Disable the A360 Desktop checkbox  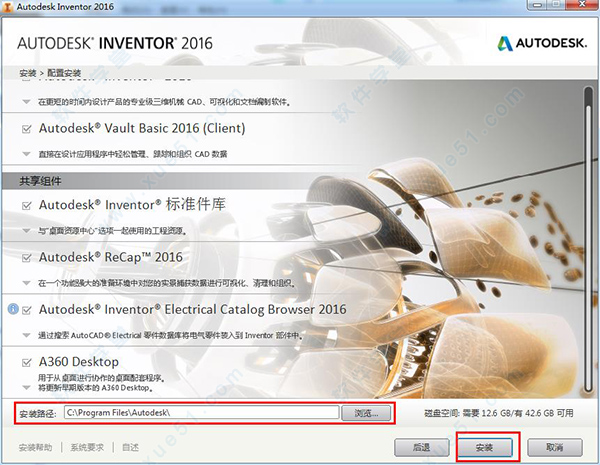click(x=26, y=361)
